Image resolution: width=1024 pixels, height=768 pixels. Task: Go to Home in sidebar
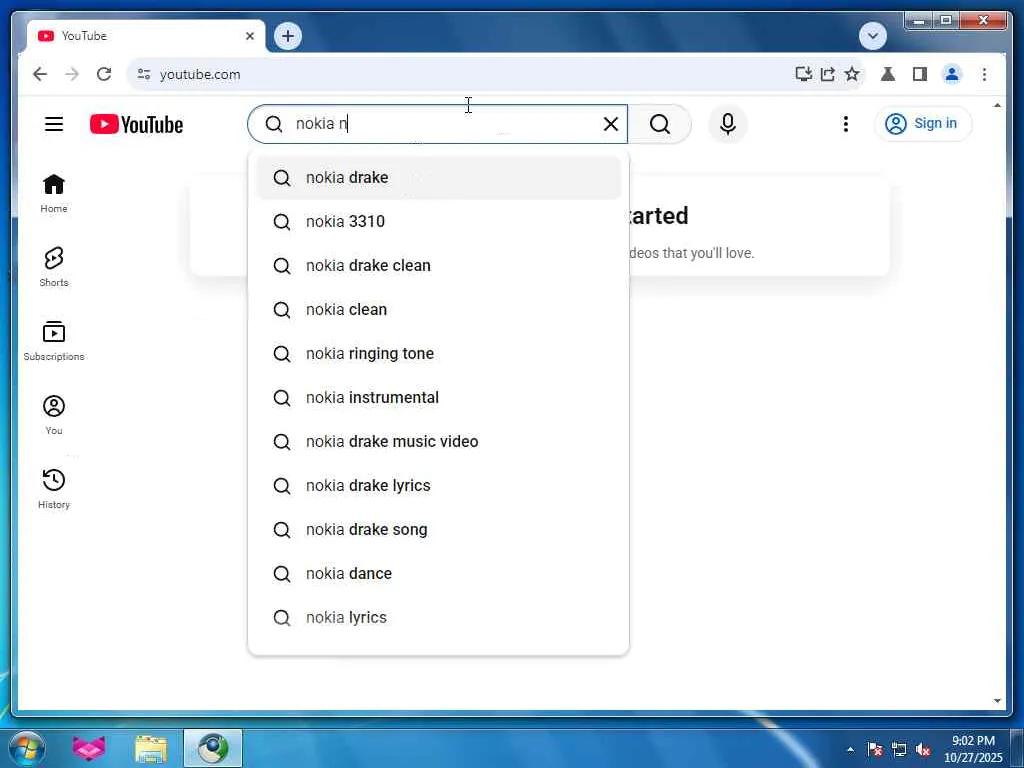[54, 193]
